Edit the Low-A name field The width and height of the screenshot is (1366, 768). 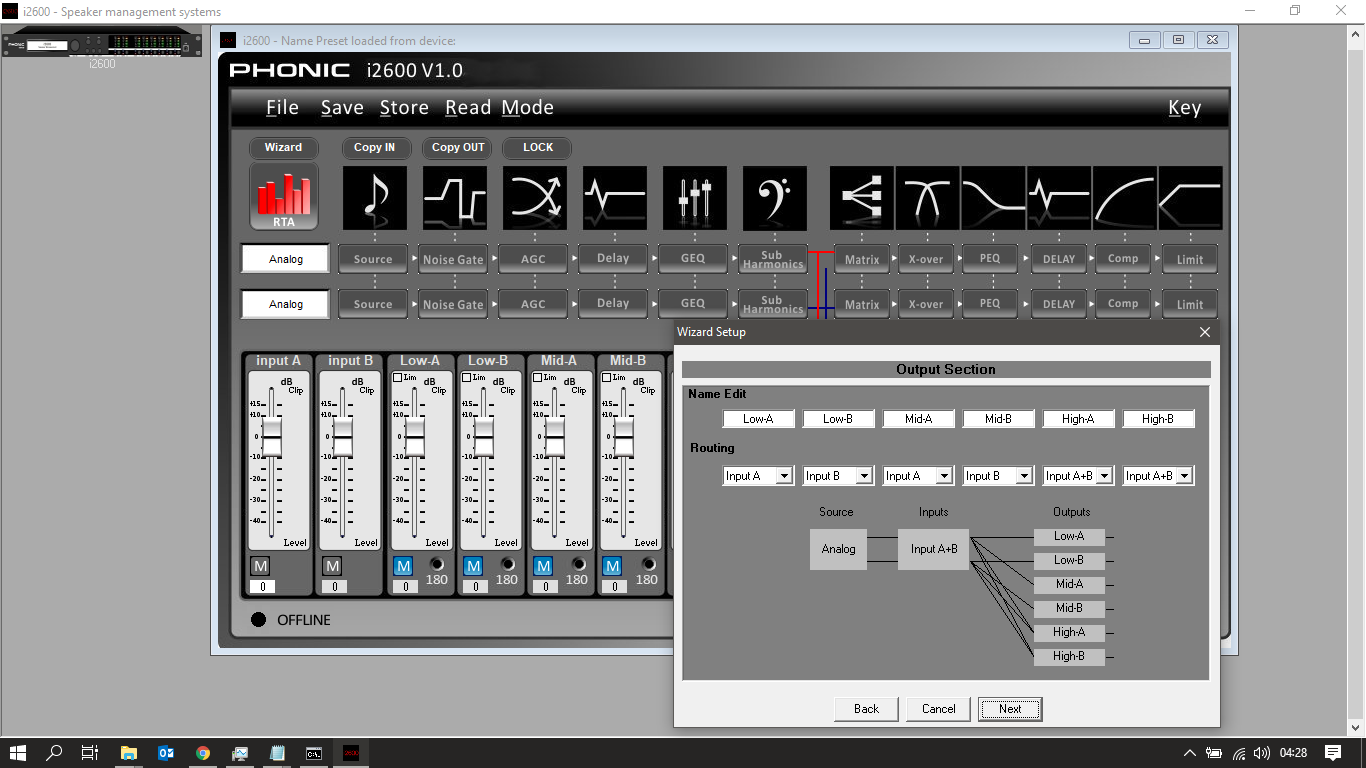click(x=758, y=419)
